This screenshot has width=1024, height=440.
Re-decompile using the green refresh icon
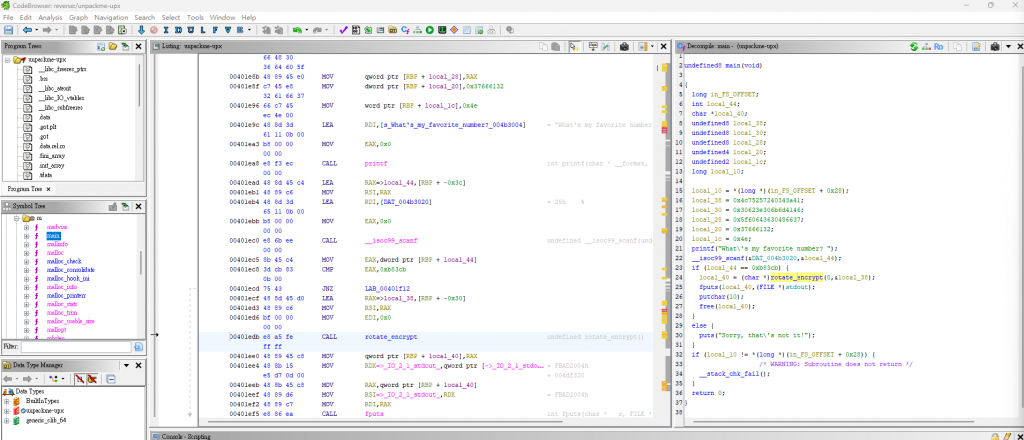(x=914, y=47)
